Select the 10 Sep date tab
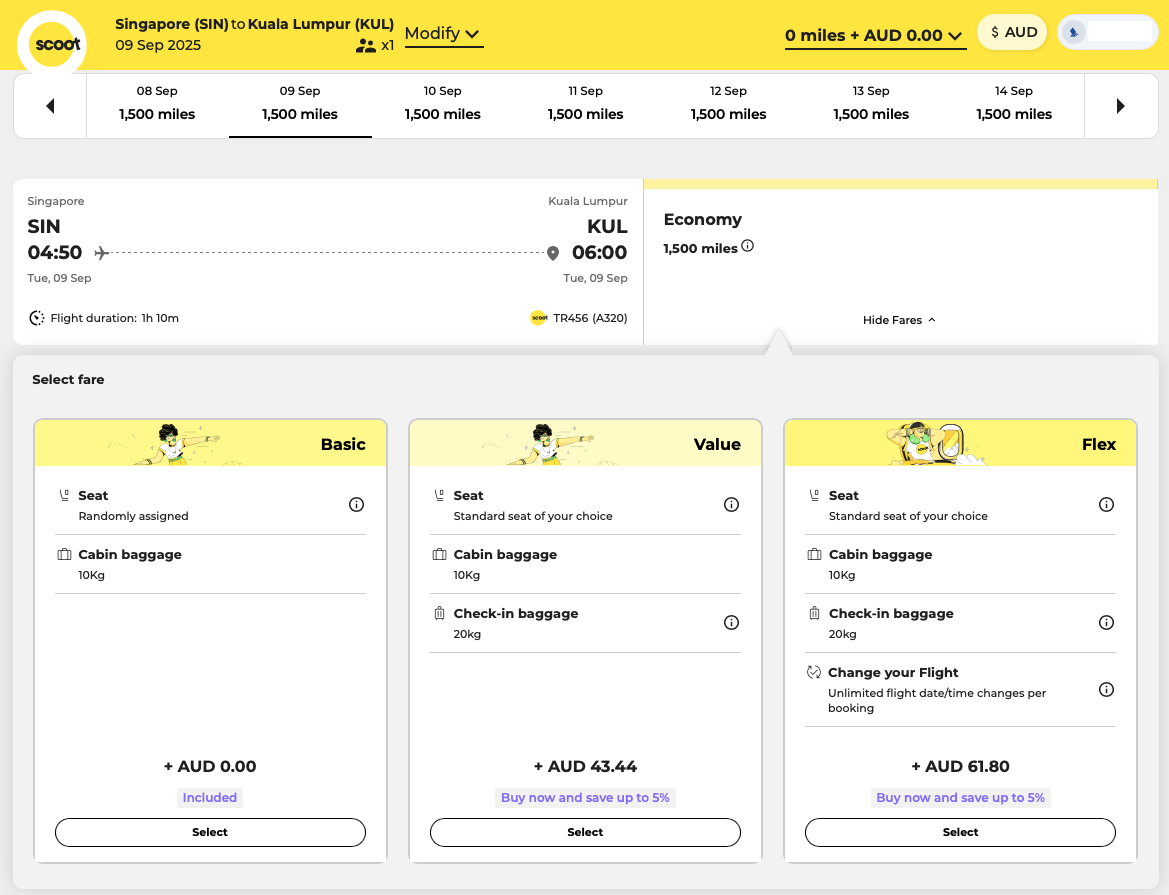Viewport: 1169px width, 895px height. [x=443, y=105]
